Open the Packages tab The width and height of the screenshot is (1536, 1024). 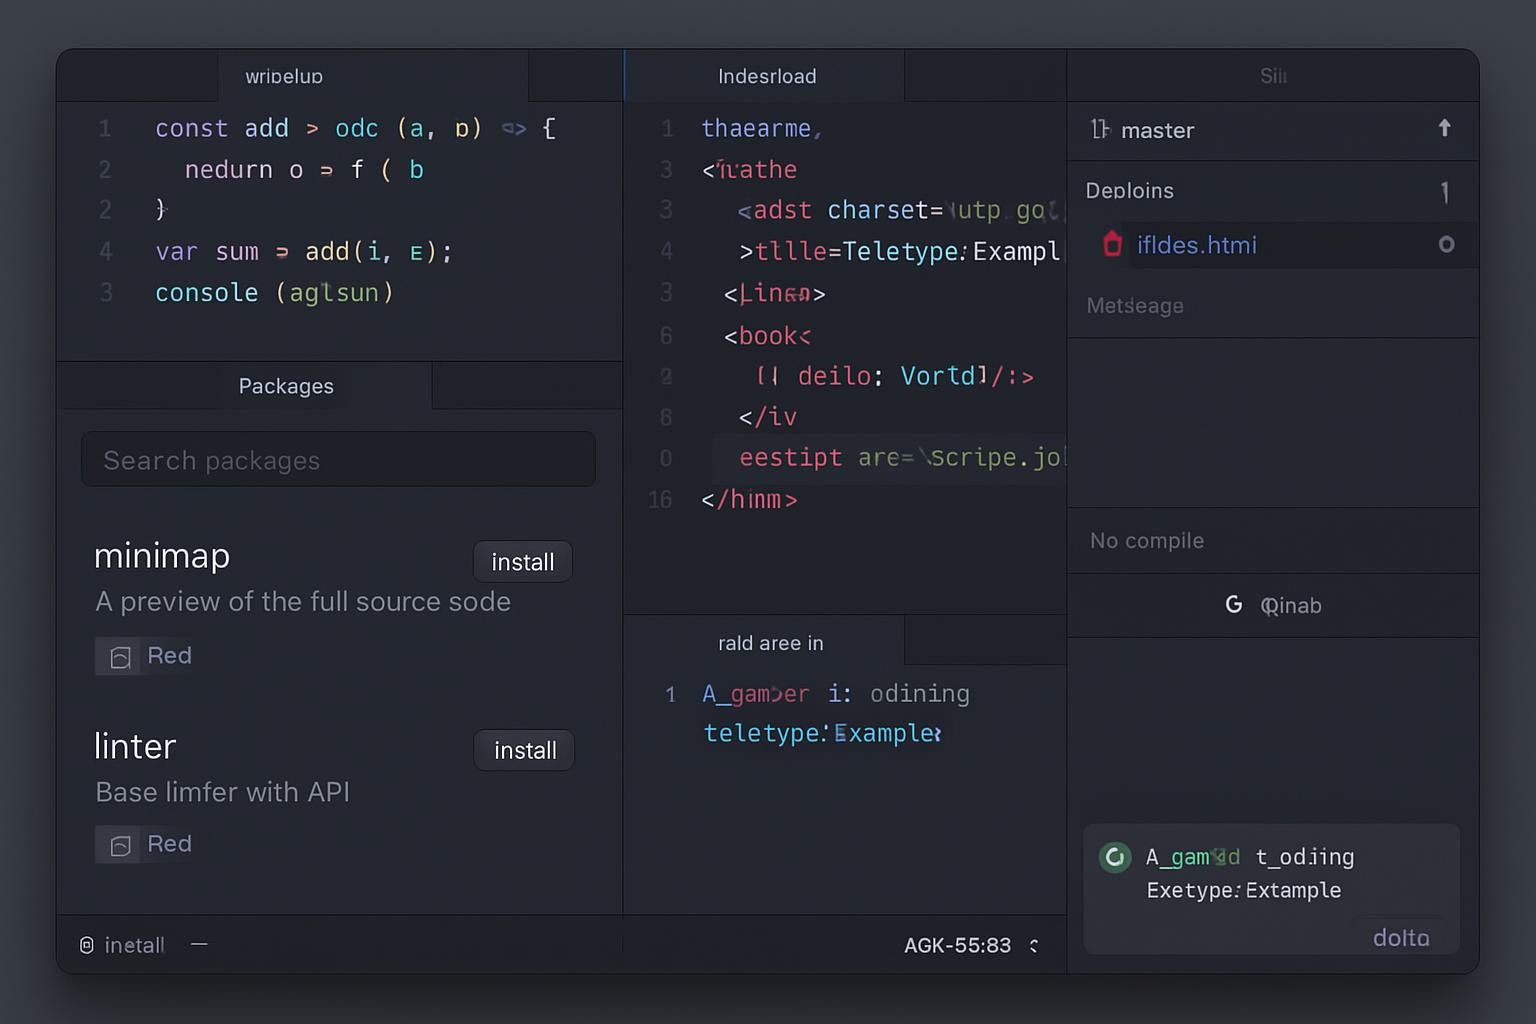pyautogui.click(x=286, y=387)
